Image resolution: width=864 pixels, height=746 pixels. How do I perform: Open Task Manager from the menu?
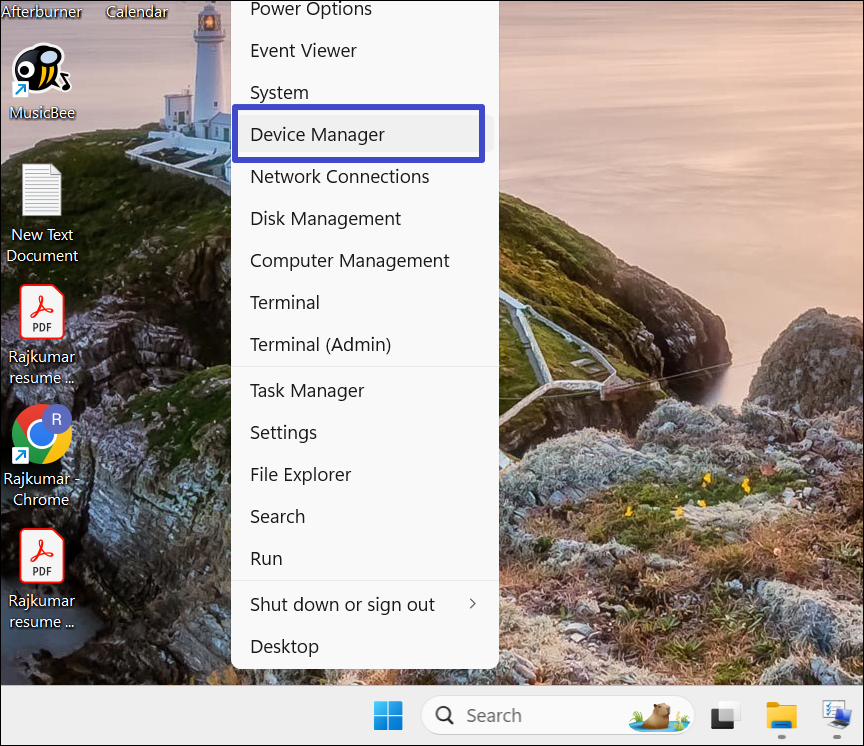[307, 391]
